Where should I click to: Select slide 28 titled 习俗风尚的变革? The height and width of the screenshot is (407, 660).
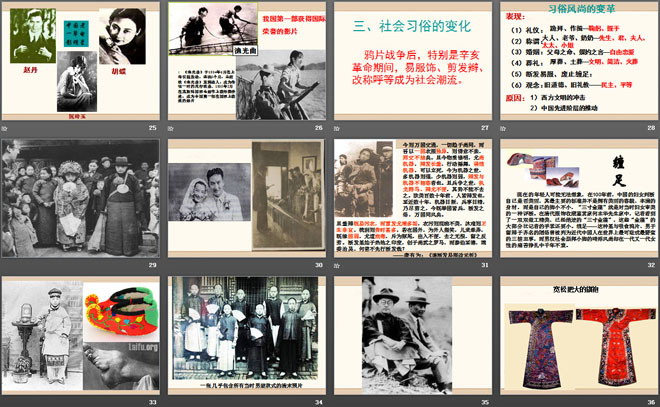(x=579, y=61)
